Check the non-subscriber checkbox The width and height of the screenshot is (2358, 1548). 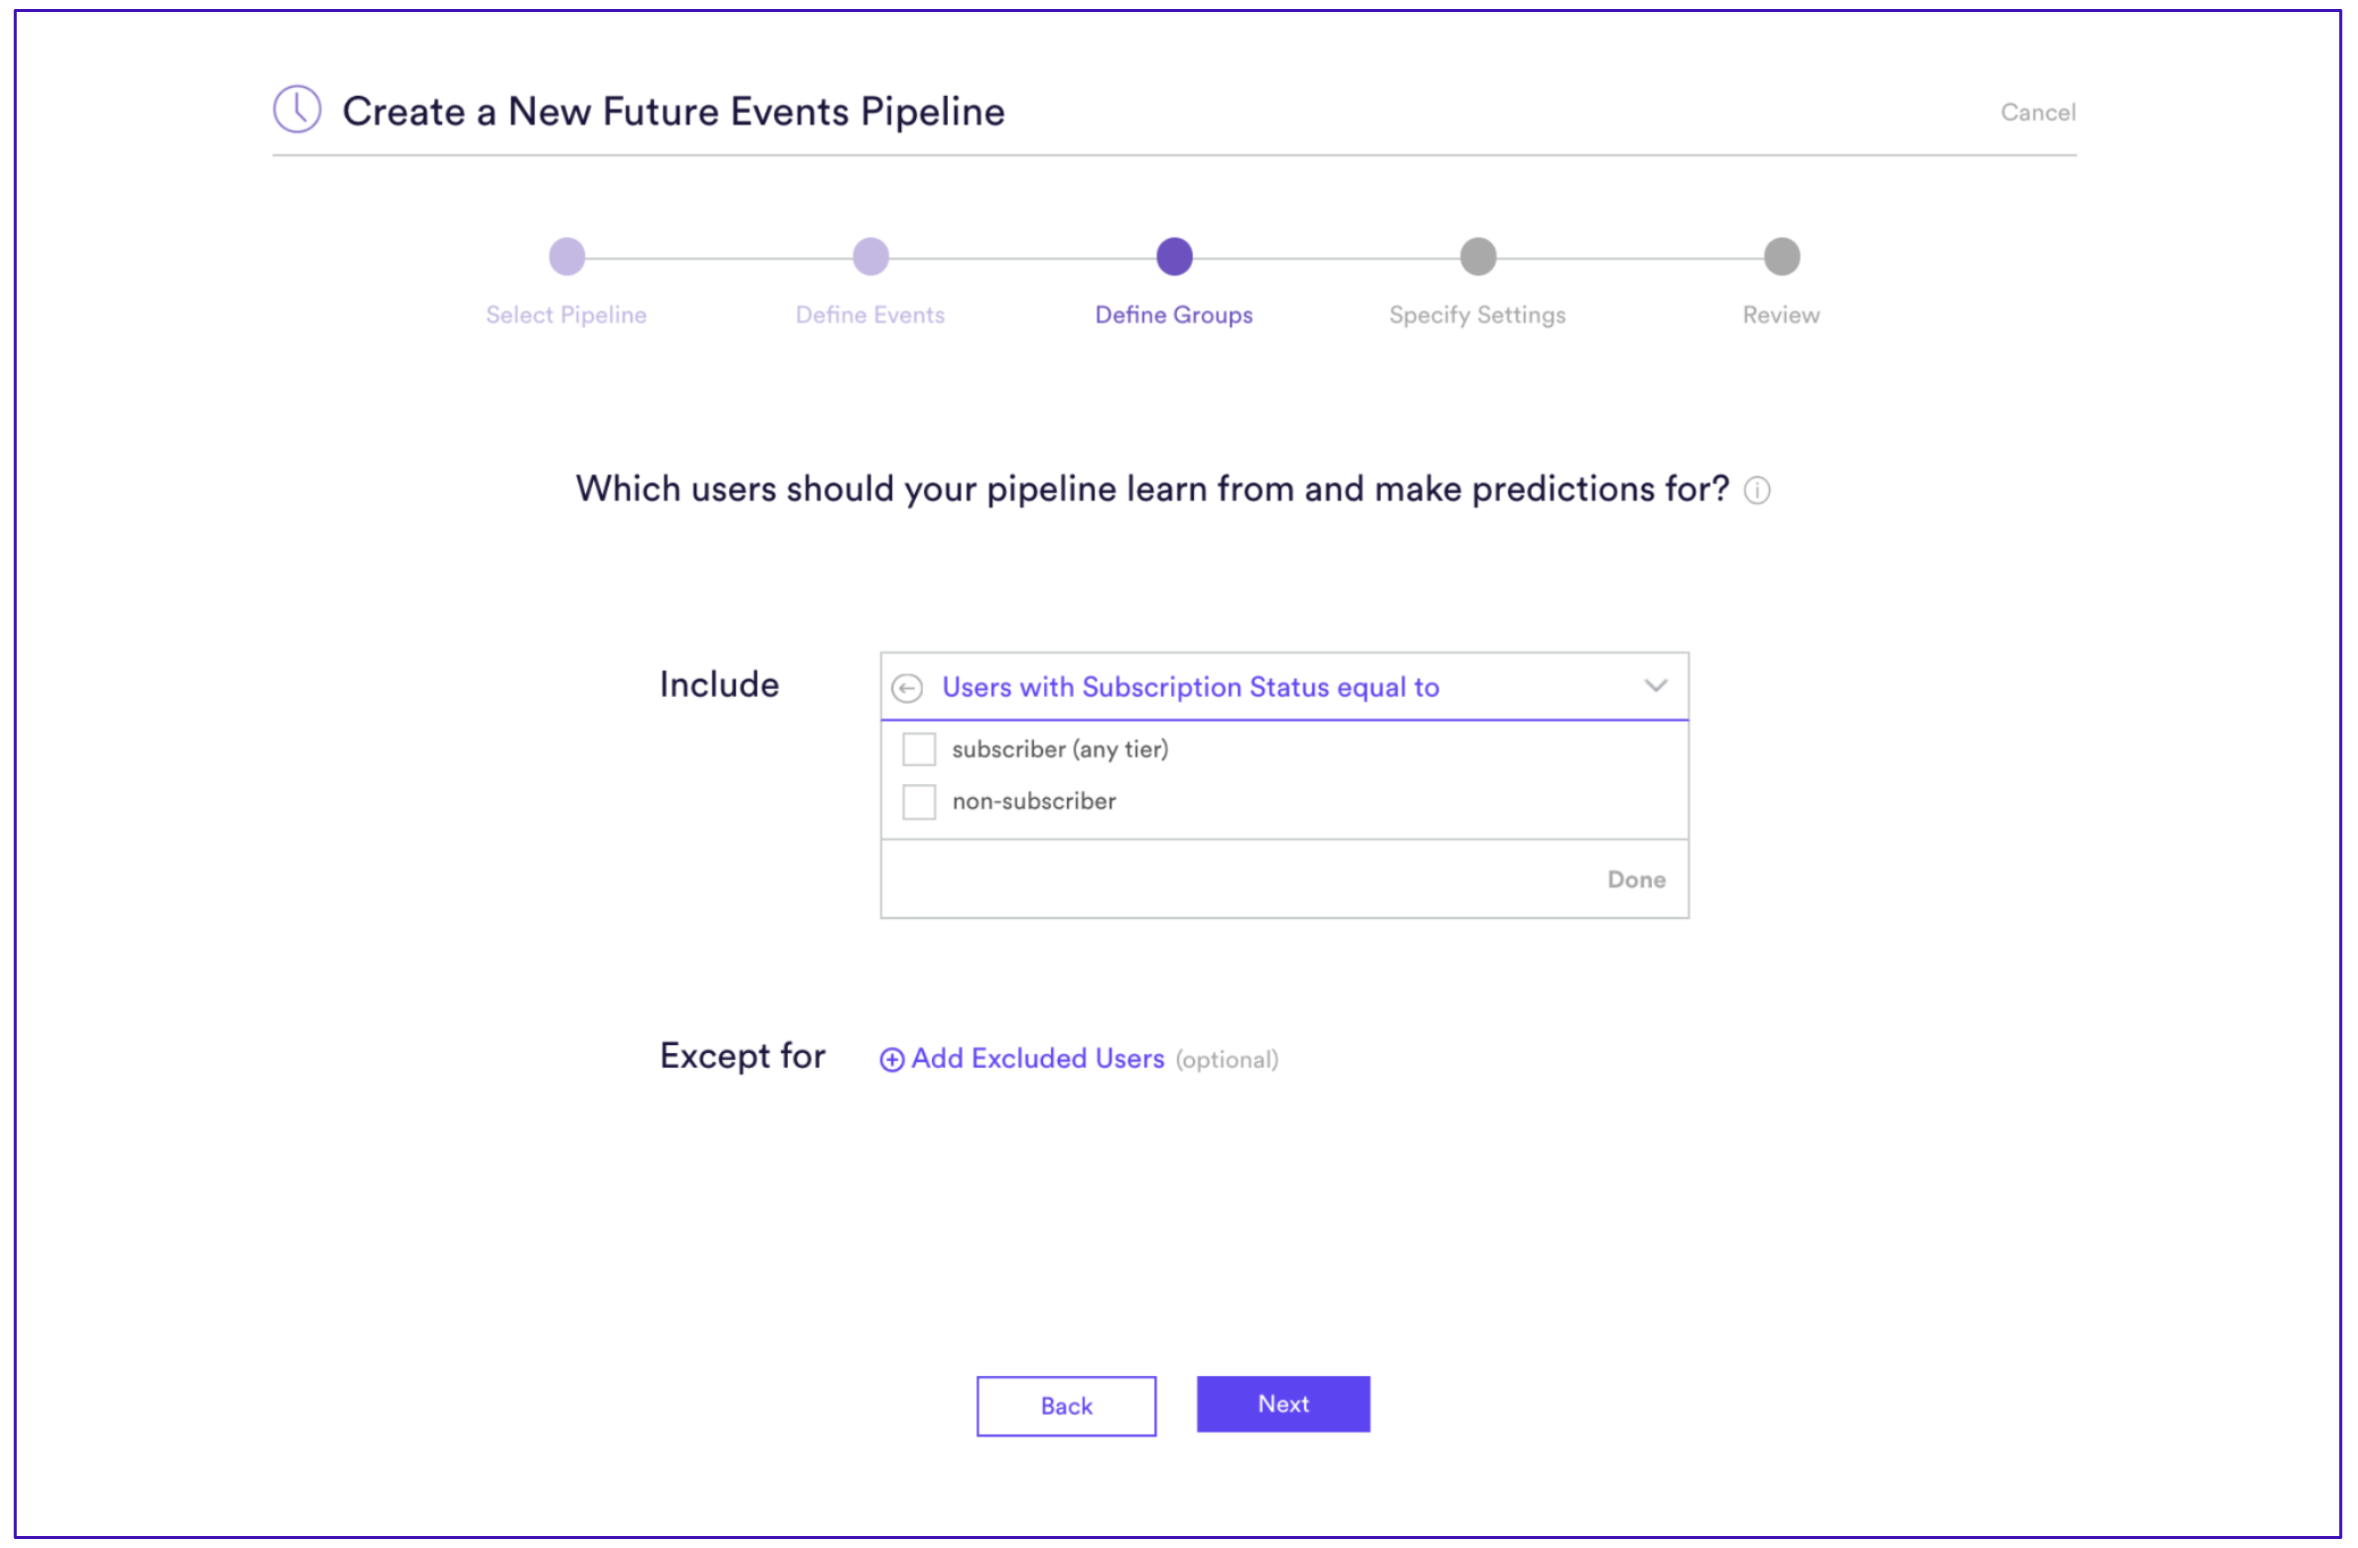(918, 801)
